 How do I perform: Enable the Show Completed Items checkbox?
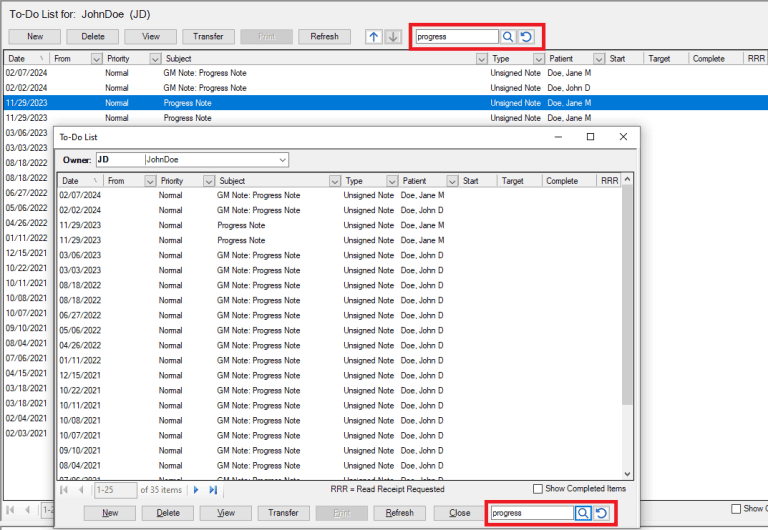pos(538,489)
